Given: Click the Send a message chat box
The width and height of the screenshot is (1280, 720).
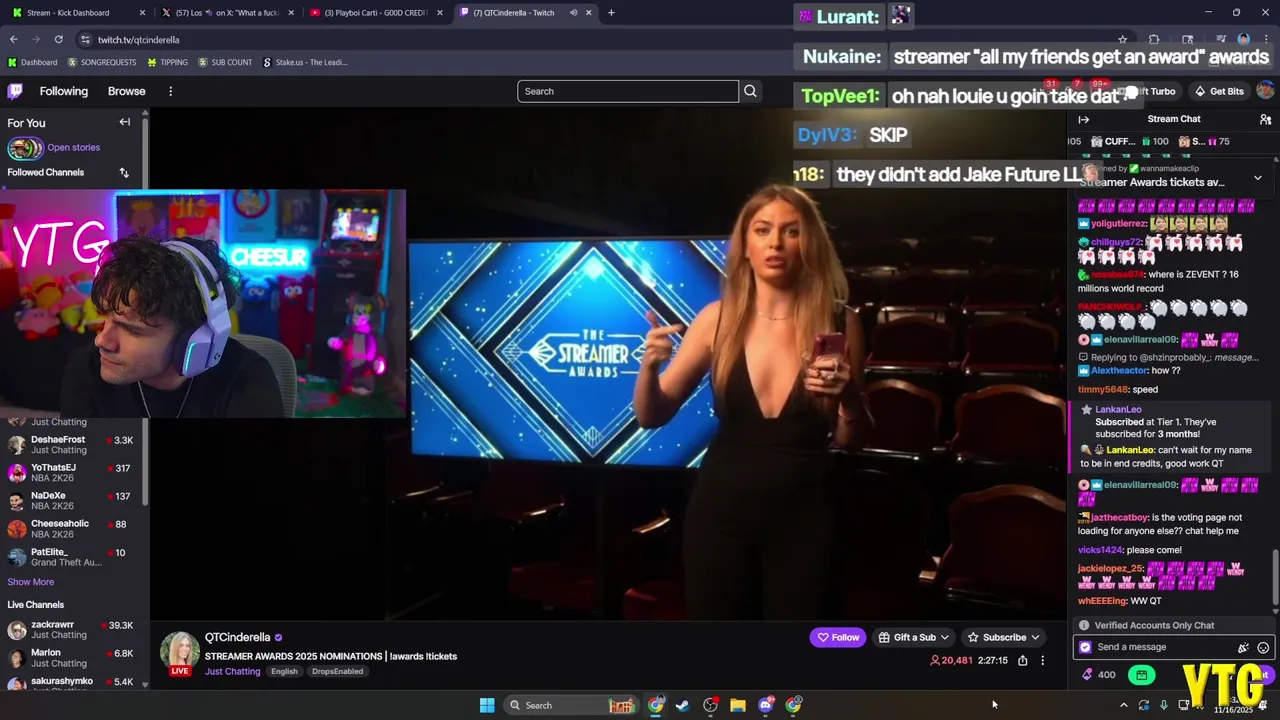Looking at the screenshot, I should click(1164, 647).
